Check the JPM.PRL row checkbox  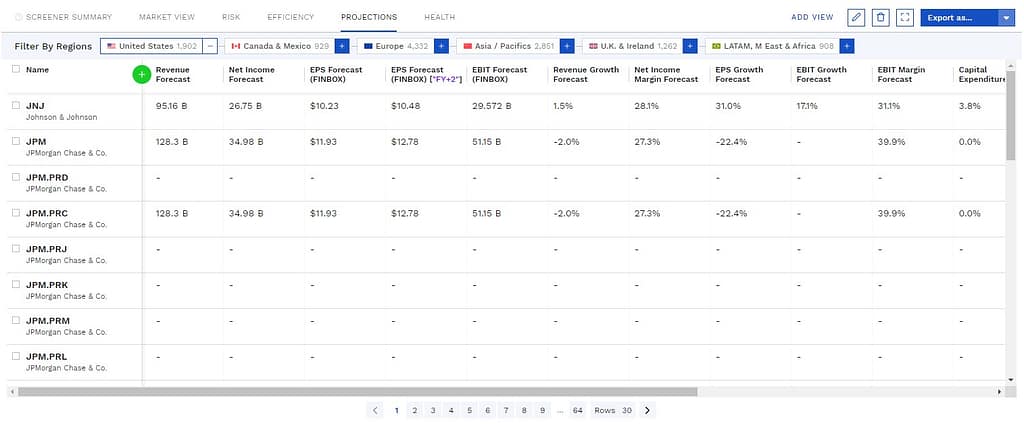16,357
